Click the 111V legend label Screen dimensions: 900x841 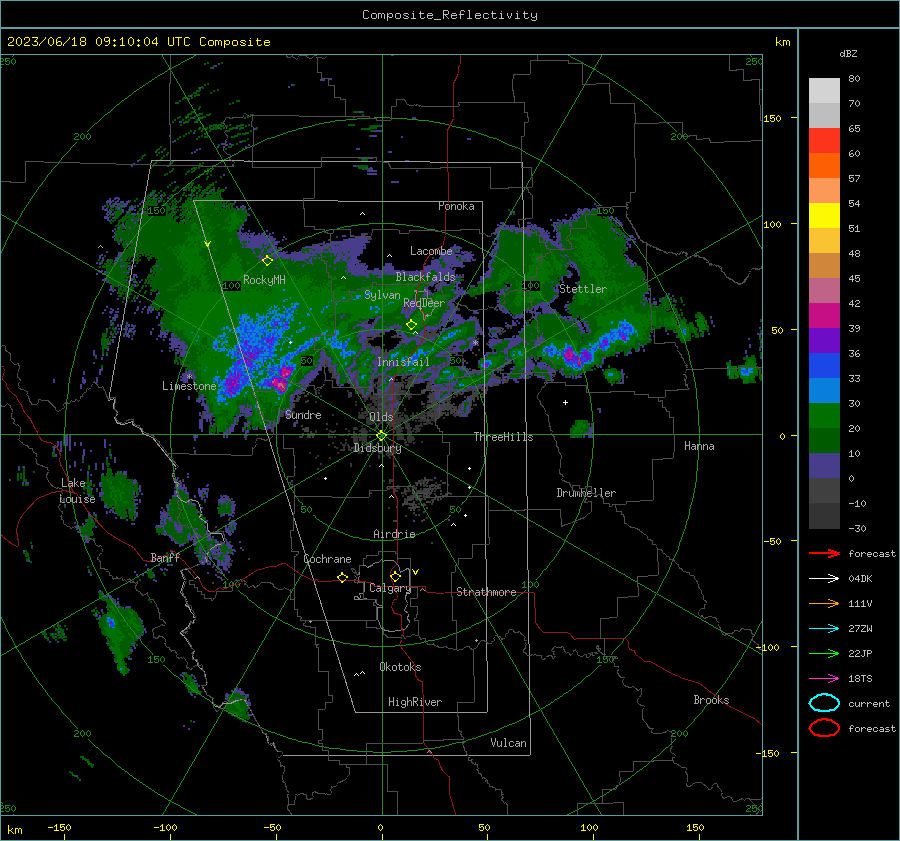coord(860,603)
